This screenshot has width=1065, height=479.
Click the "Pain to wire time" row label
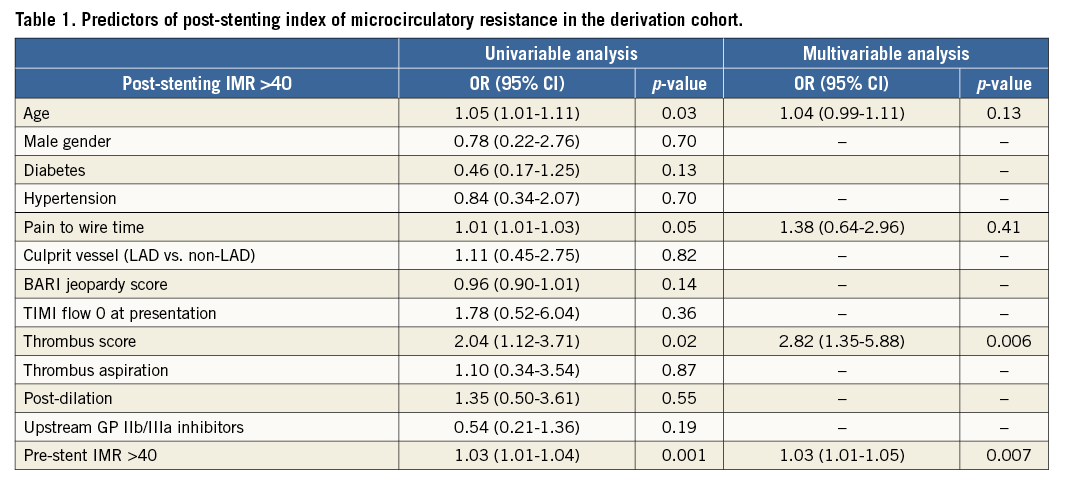(x=83, y=227)
